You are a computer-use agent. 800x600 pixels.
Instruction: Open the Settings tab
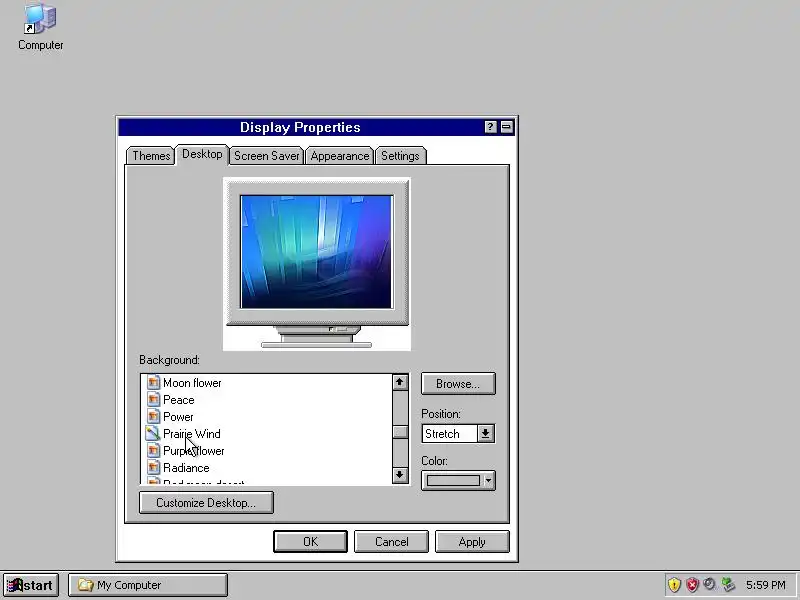(401, 156)
